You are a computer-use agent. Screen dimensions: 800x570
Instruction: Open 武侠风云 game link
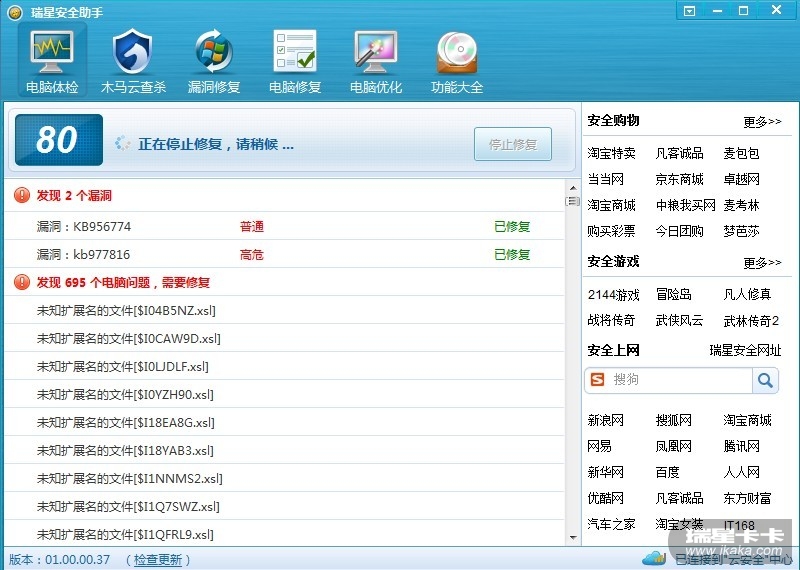tap(679, 320)
